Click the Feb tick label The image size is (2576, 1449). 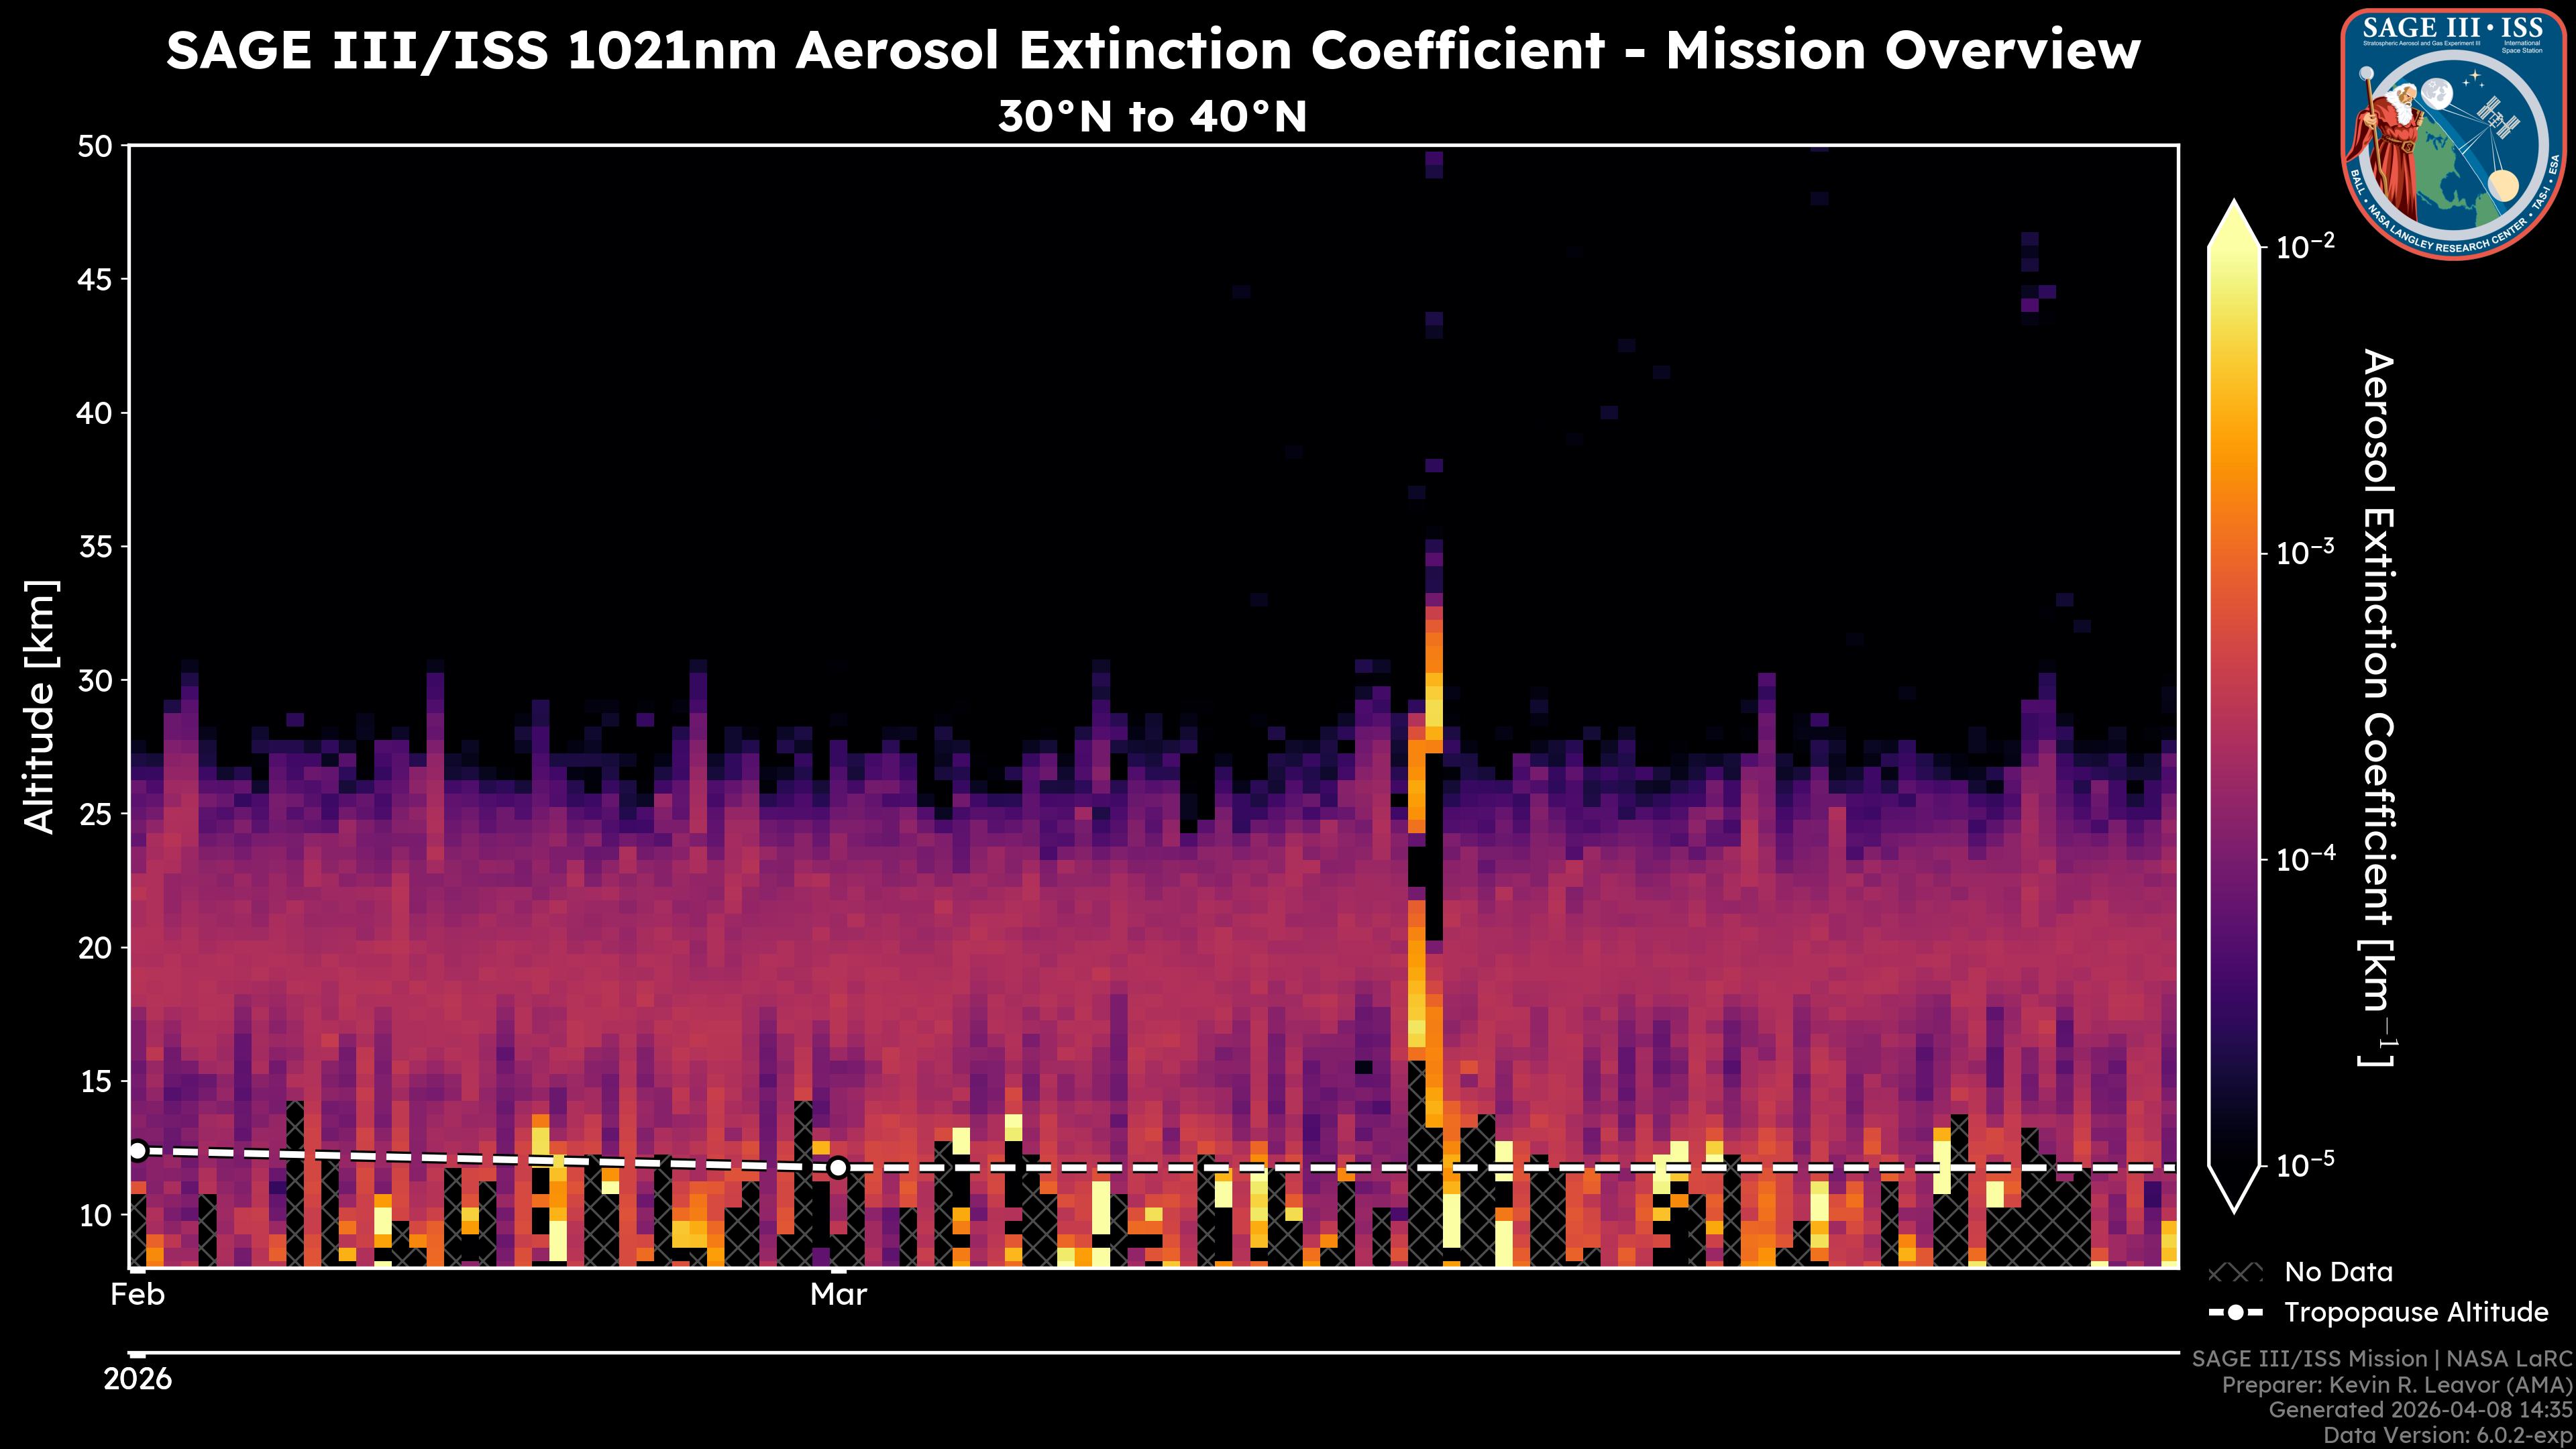pyautogui.click(x=137, y=1295)
